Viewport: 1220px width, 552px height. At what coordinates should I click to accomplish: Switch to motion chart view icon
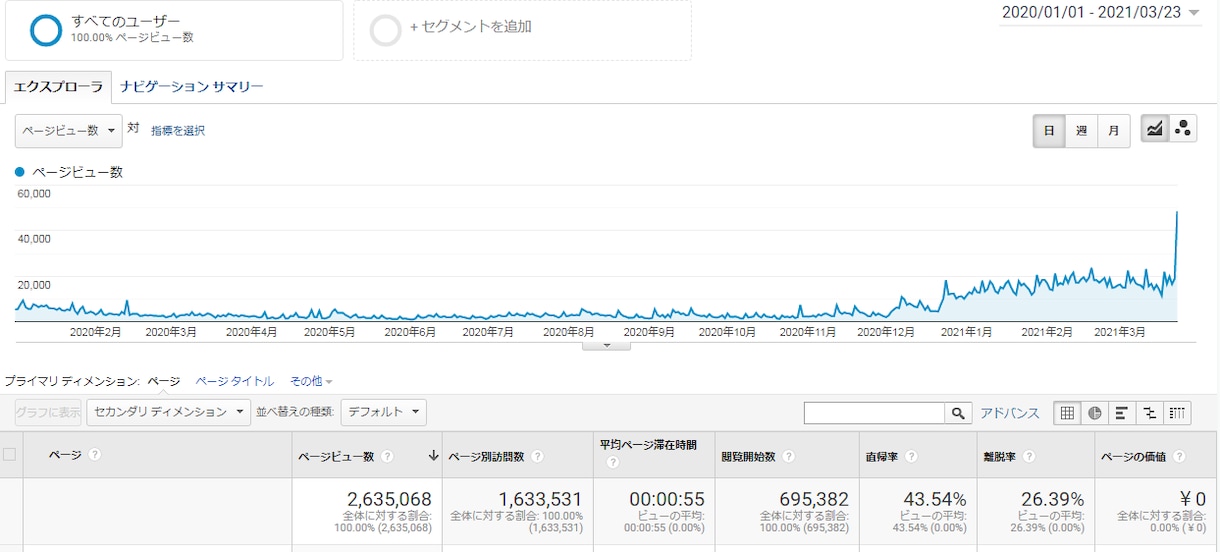(x=1183, y=130)
